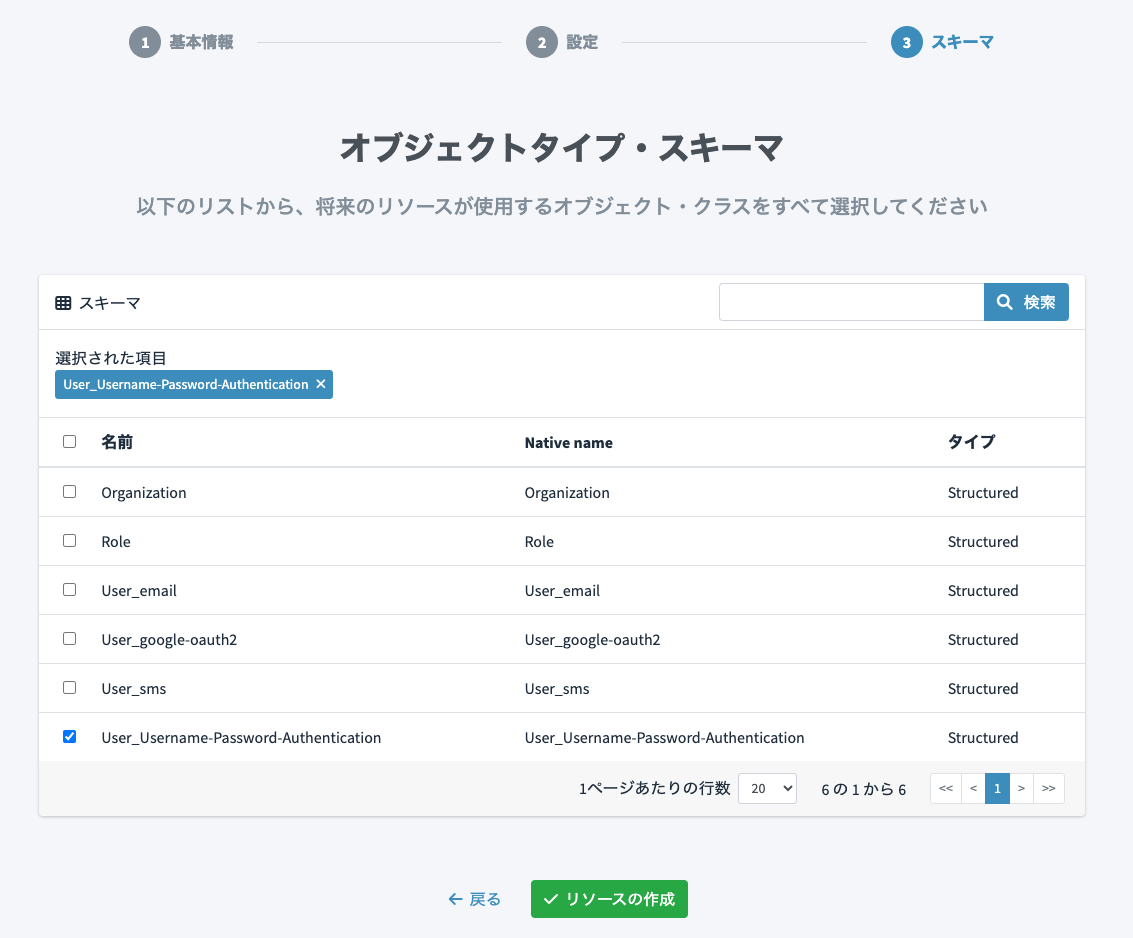1133x938 pixels.
Task: Click the table grid icon beside スキーマ header
Action: [64, 303]
